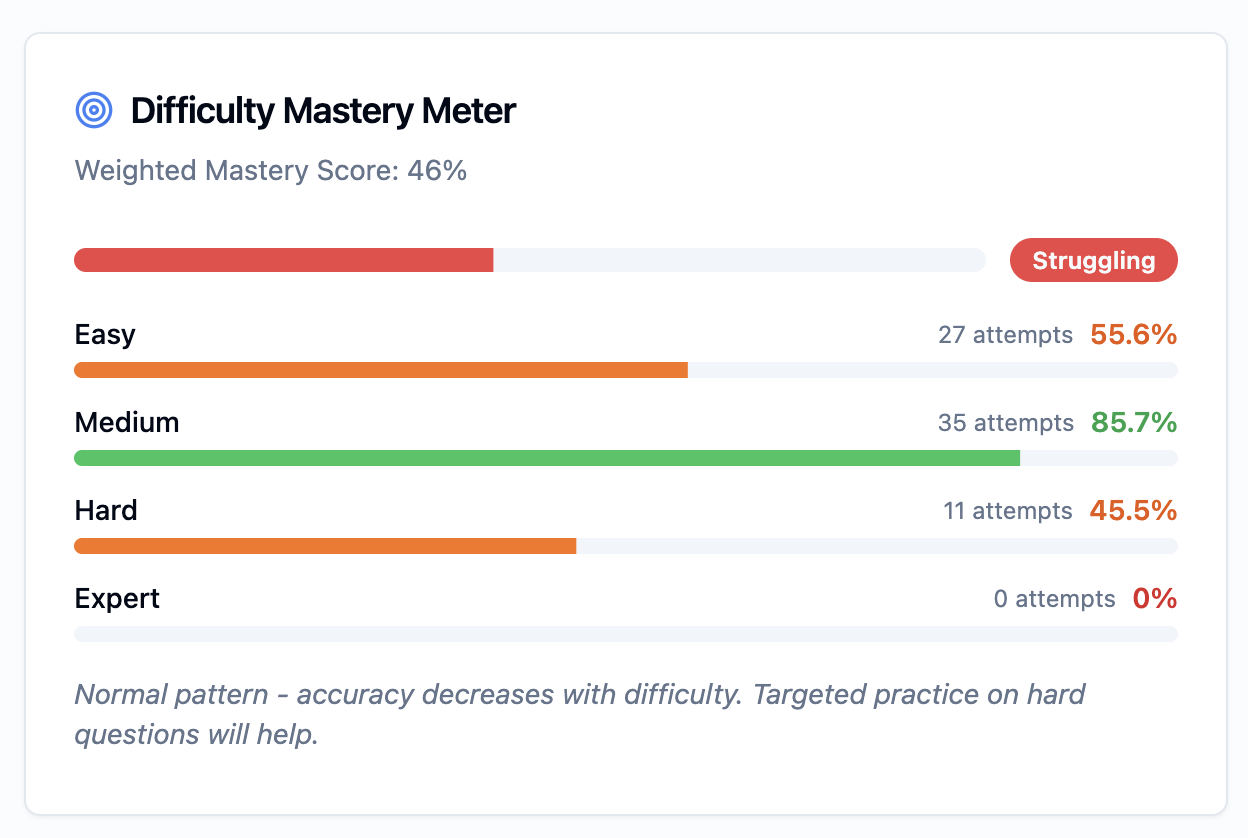Click the 85.7% Medium accuracy value
1248x838 pixels.
1134,422
